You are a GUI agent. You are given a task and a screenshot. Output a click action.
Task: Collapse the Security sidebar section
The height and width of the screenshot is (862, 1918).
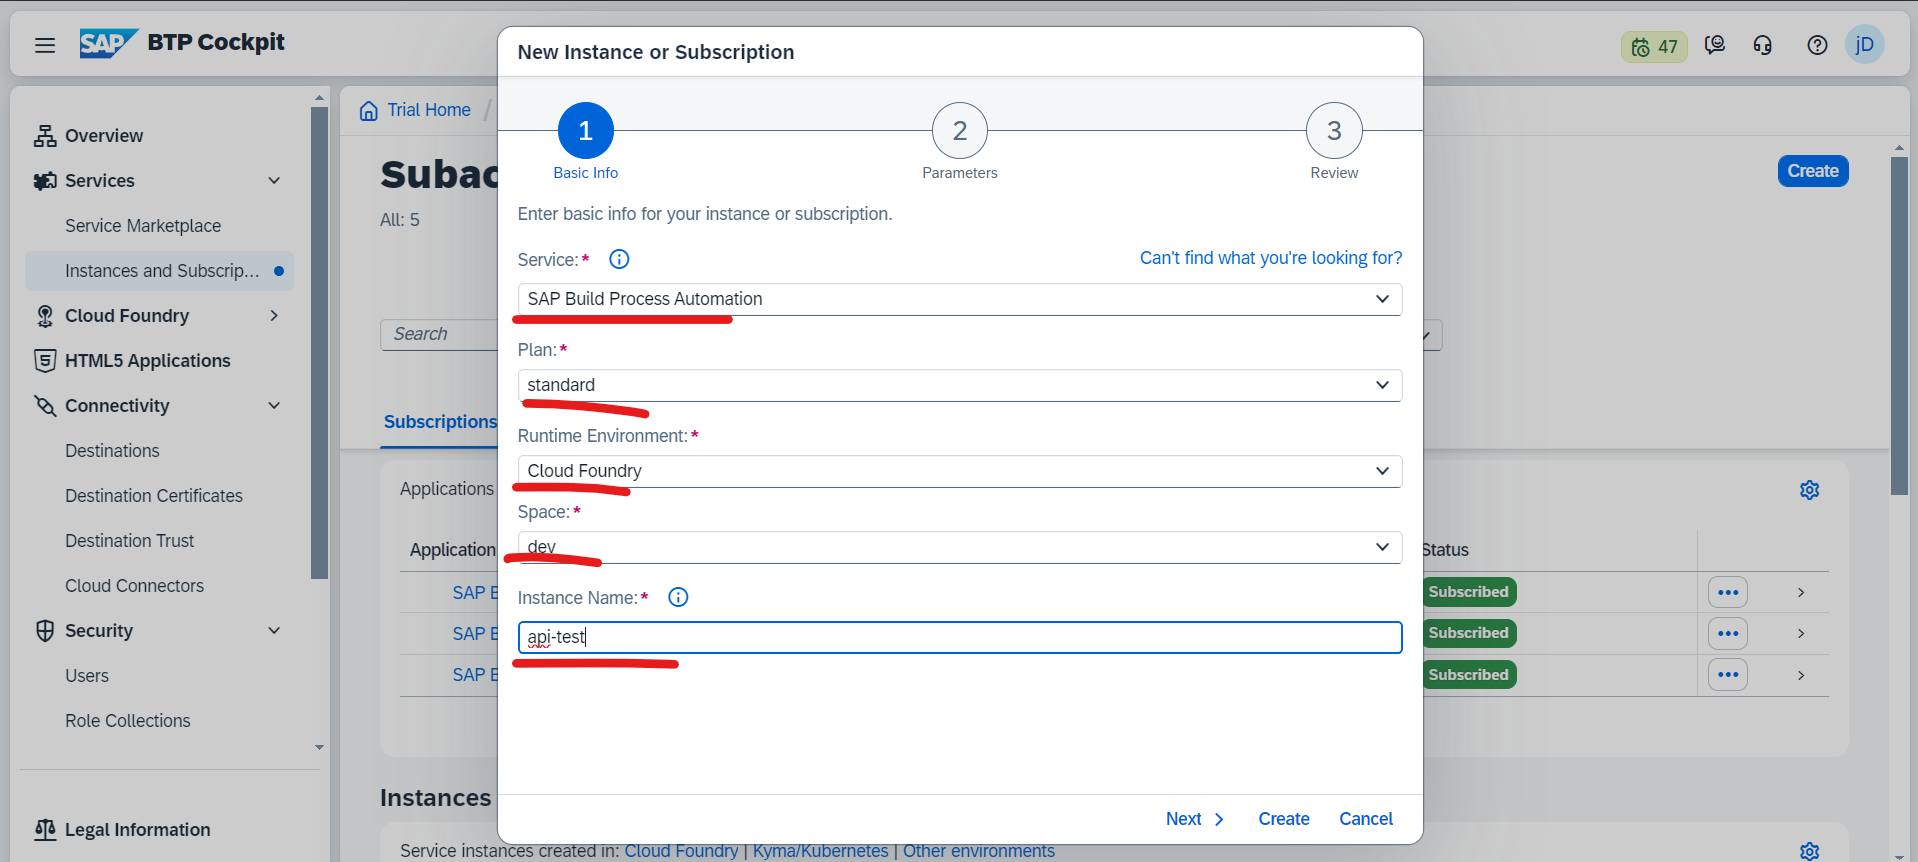(x=274, y=631)
